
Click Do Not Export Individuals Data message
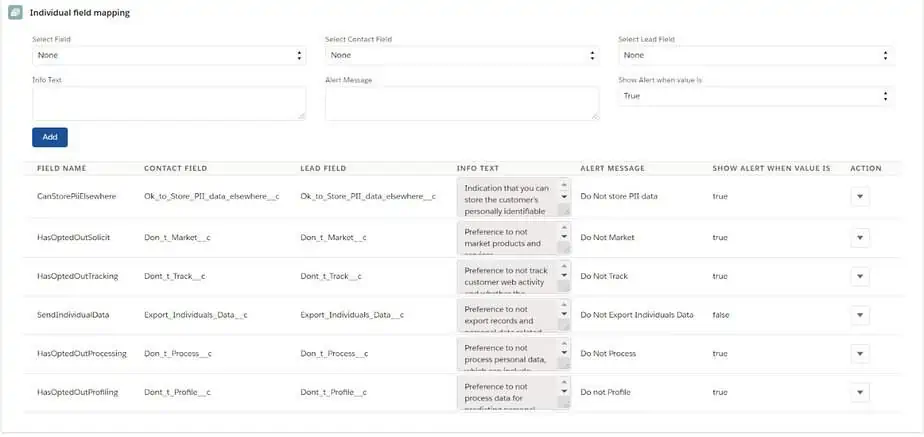point(637,315)
